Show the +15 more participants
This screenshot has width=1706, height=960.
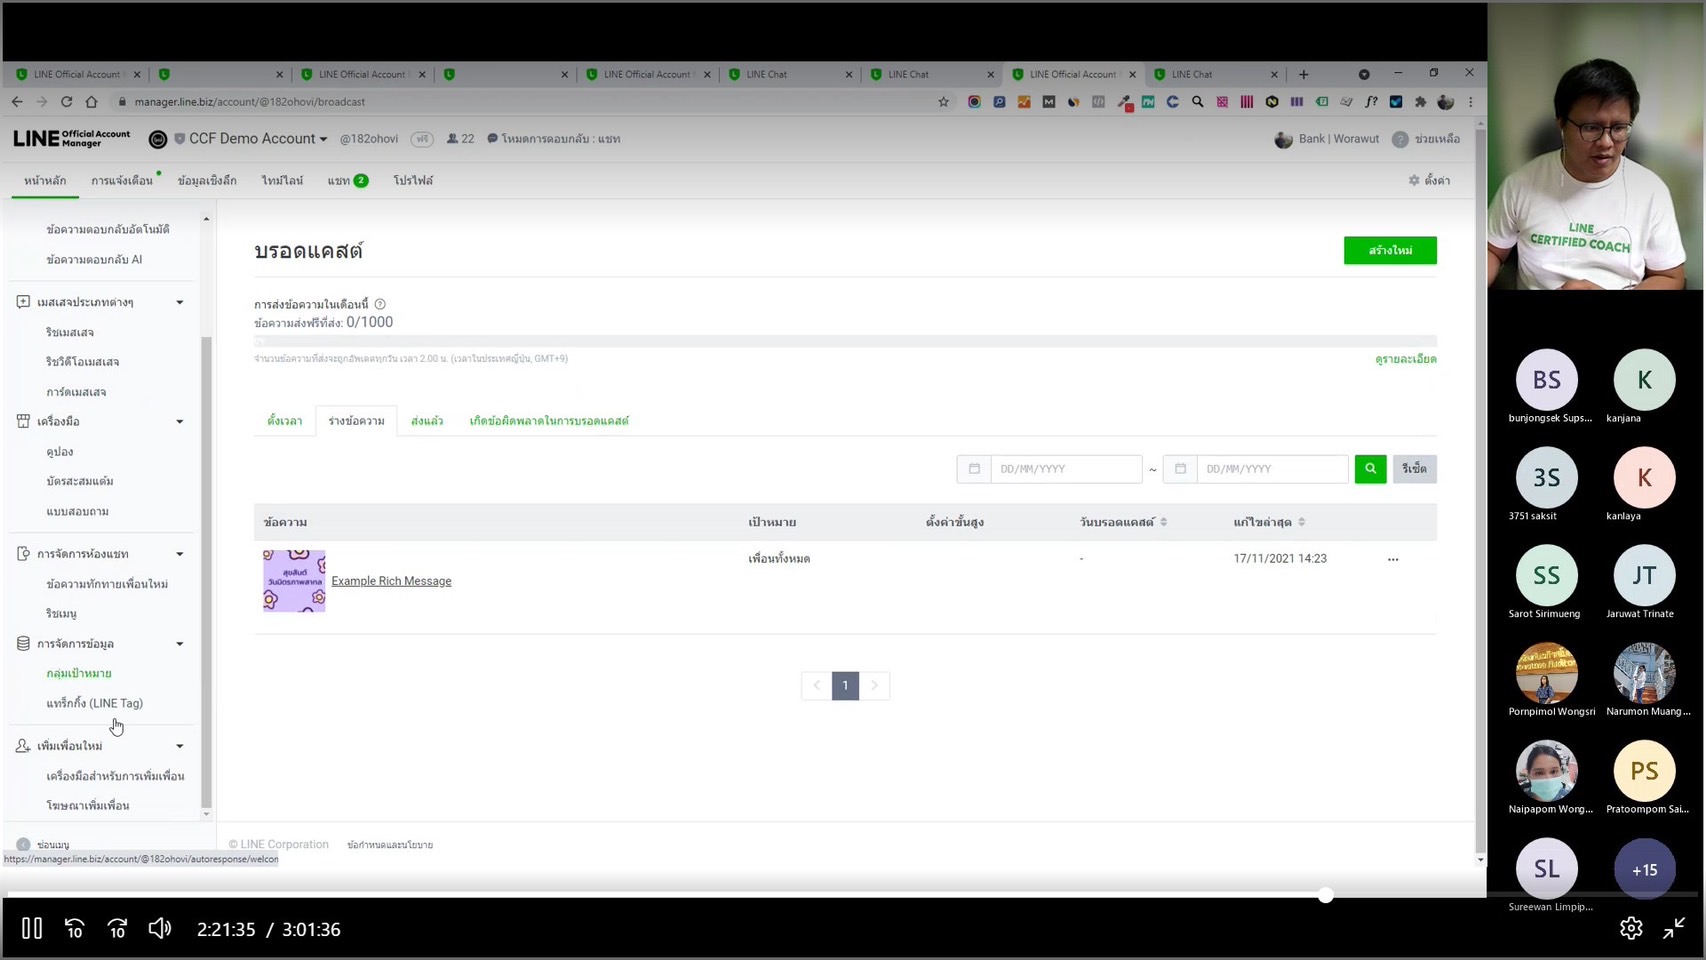1644,869
